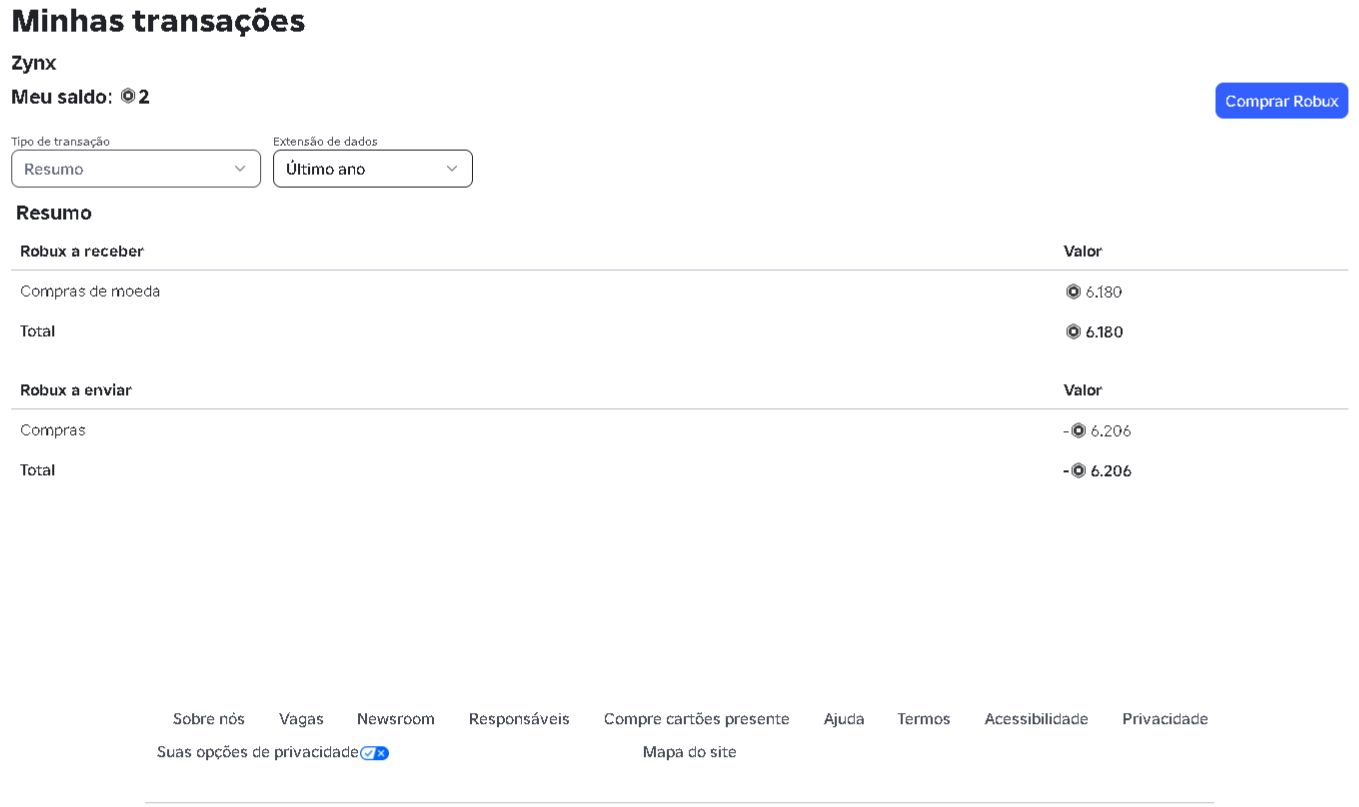Open the Sobre nós footer link
Screen dimensions: 1359x807
pos(209,719)
